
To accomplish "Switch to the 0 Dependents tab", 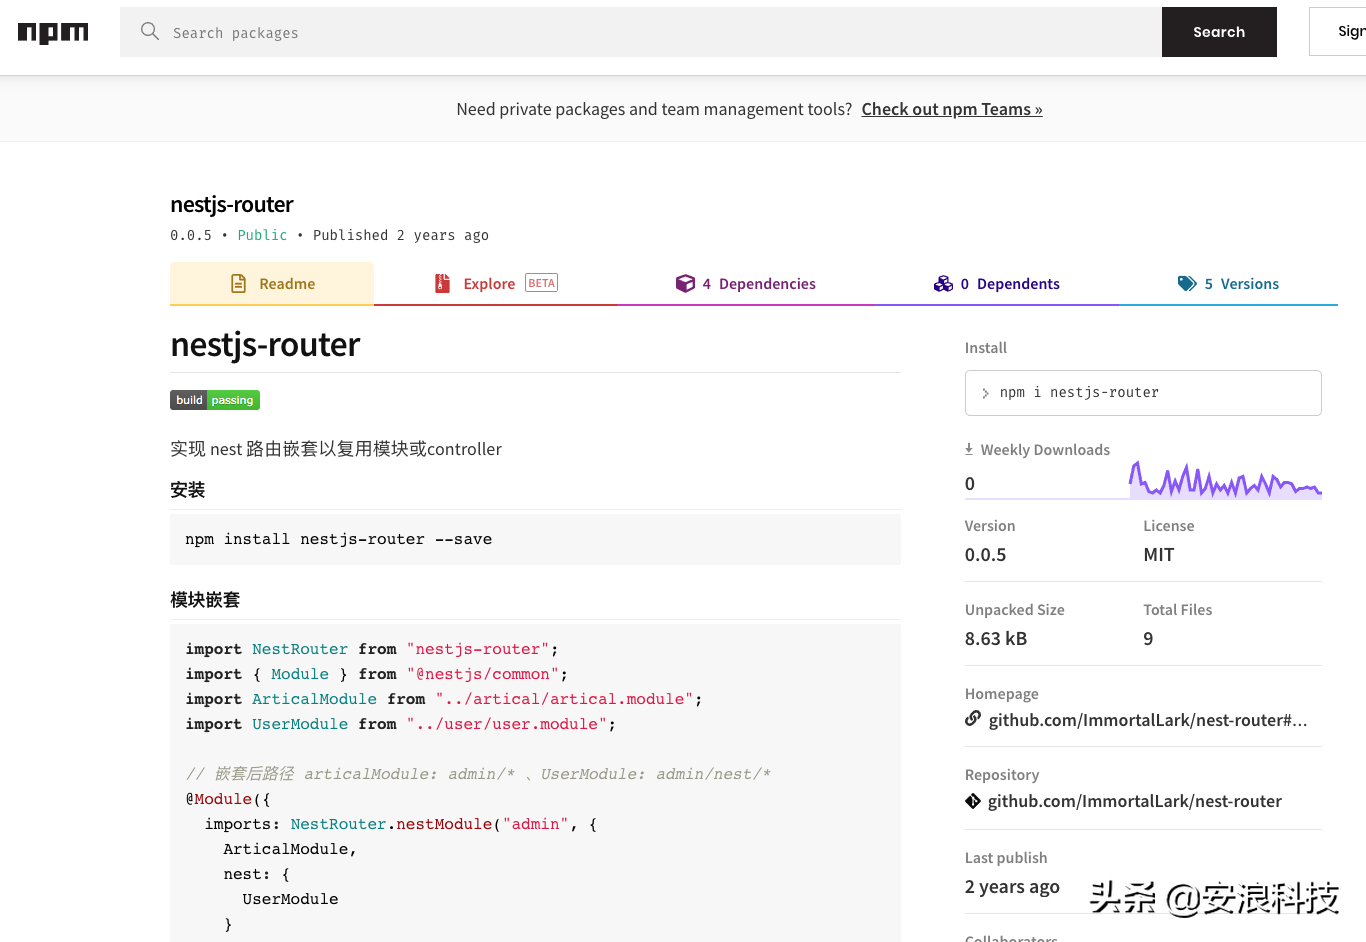I will pos(996,284).
